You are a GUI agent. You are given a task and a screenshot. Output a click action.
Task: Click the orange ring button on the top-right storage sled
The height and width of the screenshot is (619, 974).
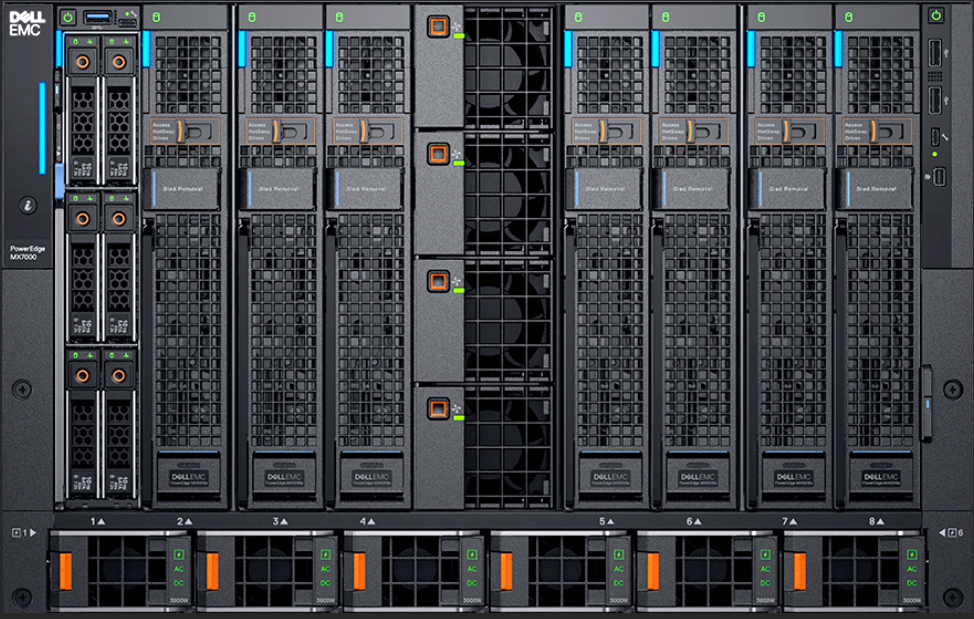[x=119, y=61]
